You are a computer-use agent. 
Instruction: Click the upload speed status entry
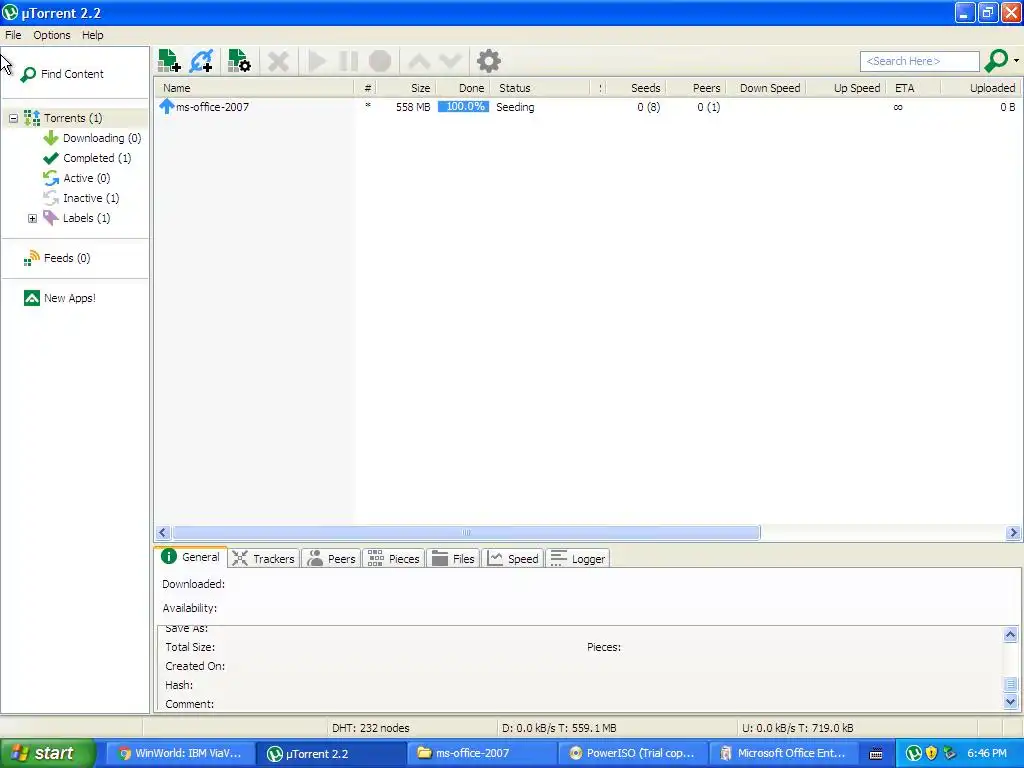pyautogui.click(x=797, y=728)
